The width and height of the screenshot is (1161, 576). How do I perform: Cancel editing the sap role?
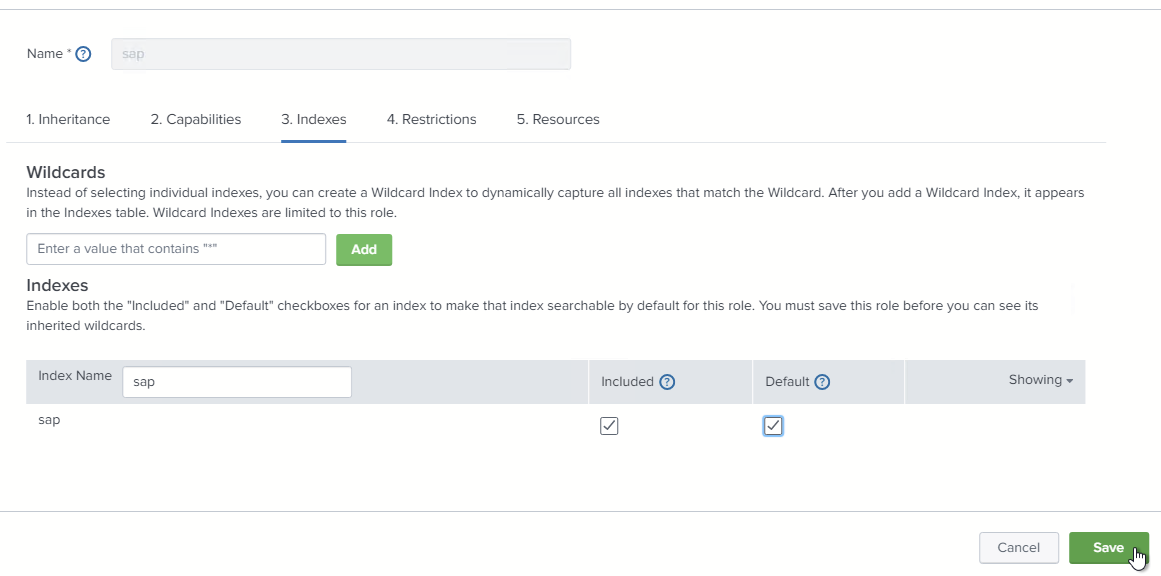1018,547
